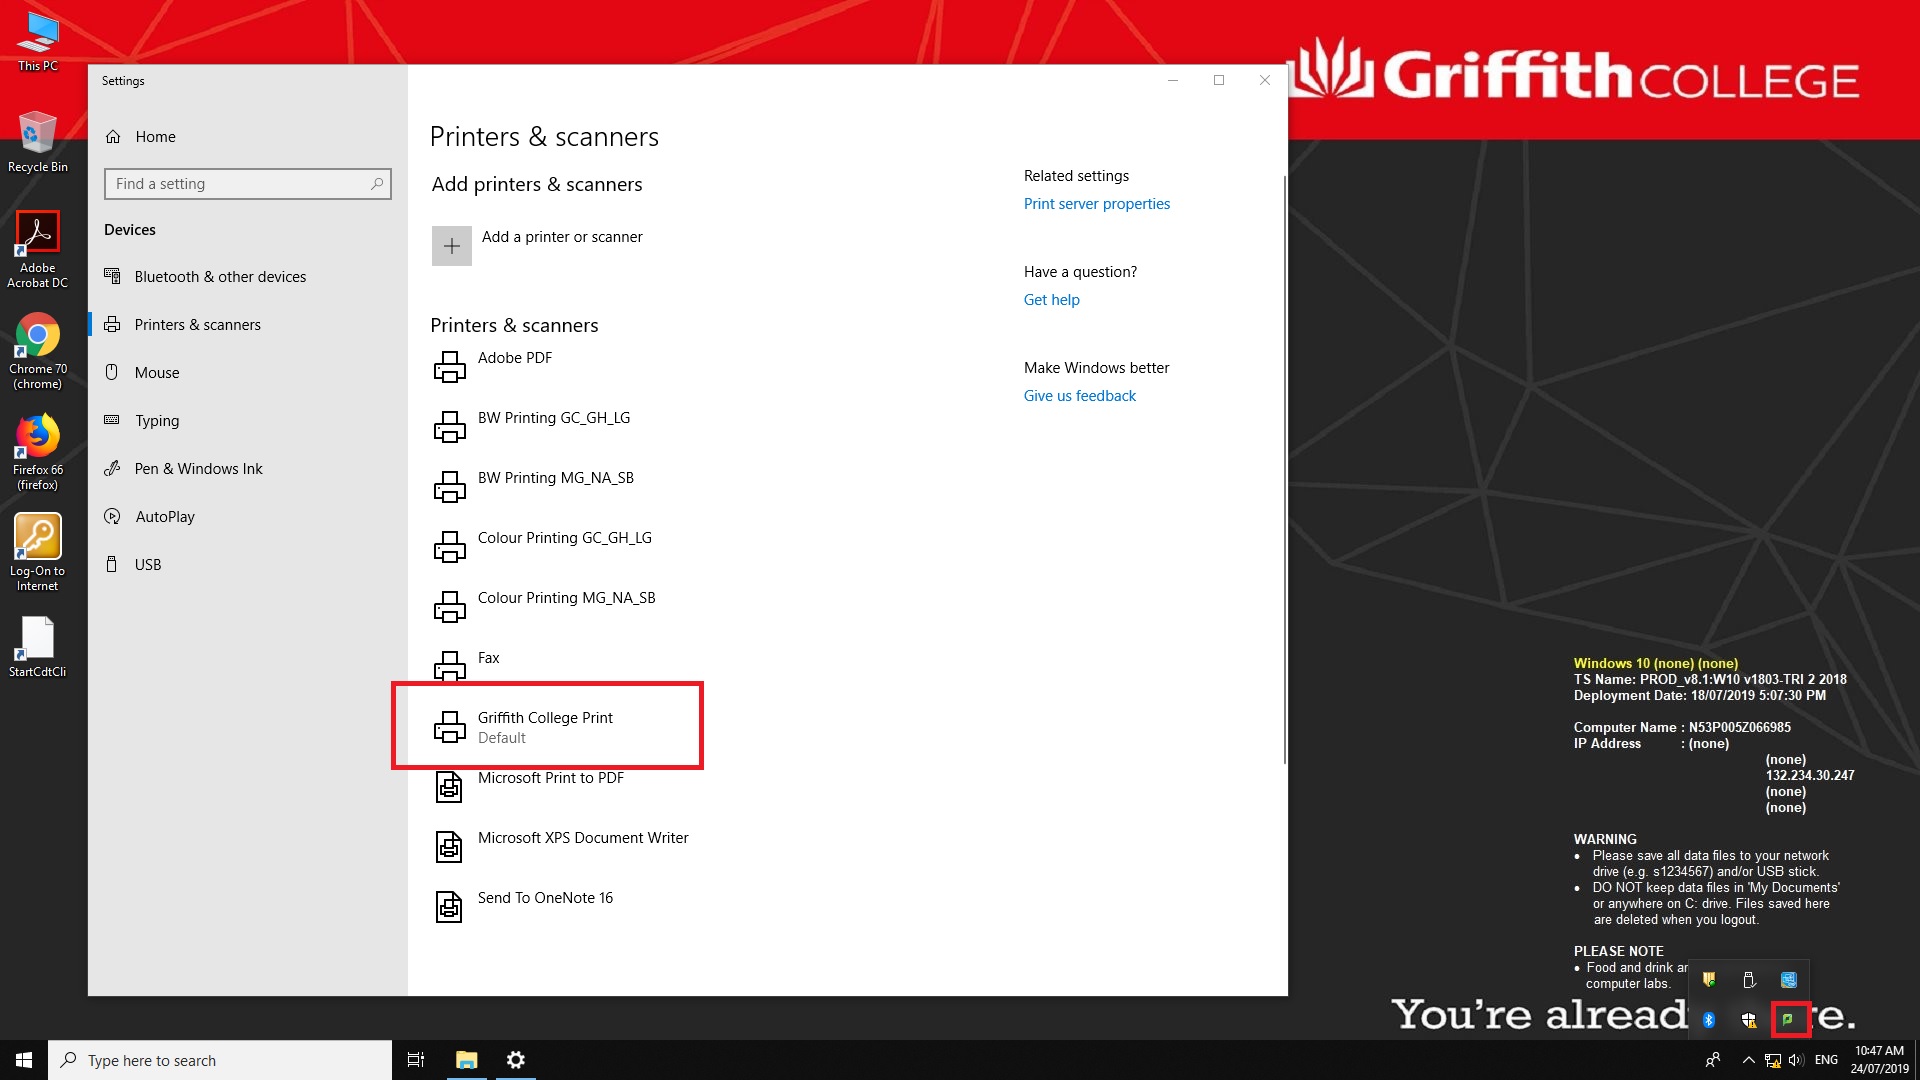Click Give us feedback link
The height and width of the screenshot is (1080, 1920).
[1079, 396]
